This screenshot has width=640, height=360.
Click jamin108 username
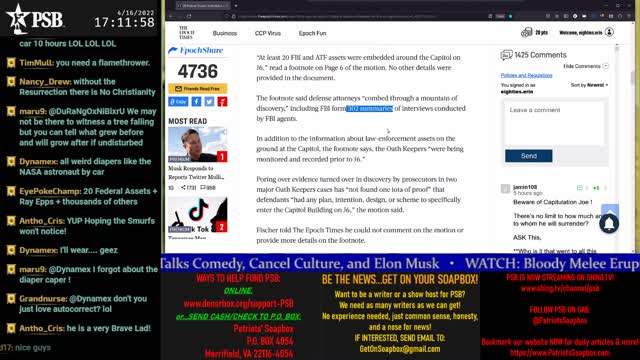click(x=525, y=187)
